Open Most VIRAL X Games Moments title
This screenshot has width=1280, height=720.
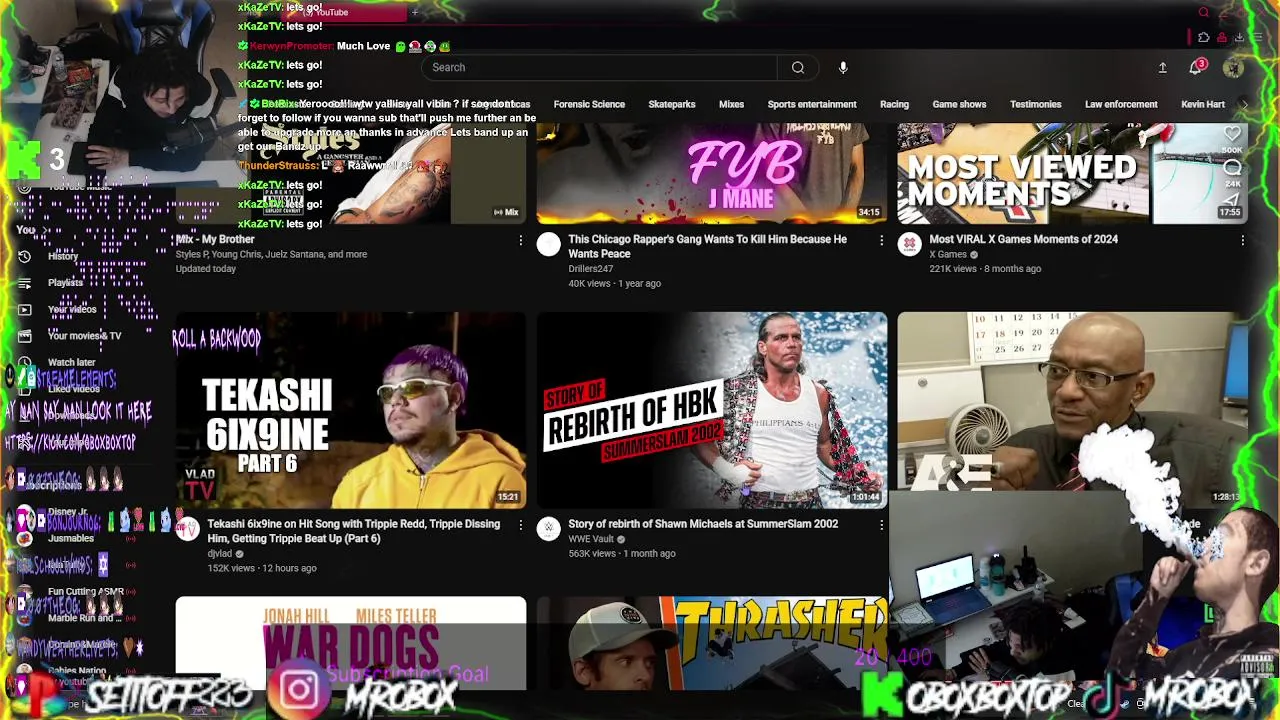[1023, 239]
